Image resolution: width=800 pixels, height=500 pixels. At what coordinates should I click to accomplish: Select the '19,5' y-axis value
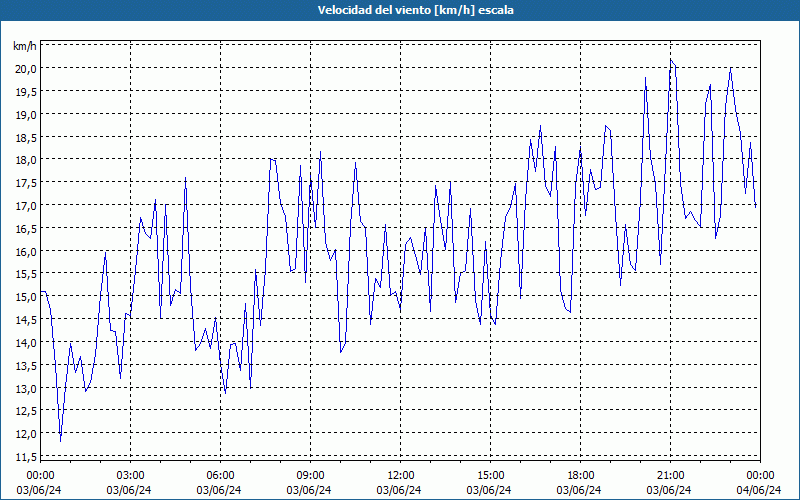click(26, 92)
